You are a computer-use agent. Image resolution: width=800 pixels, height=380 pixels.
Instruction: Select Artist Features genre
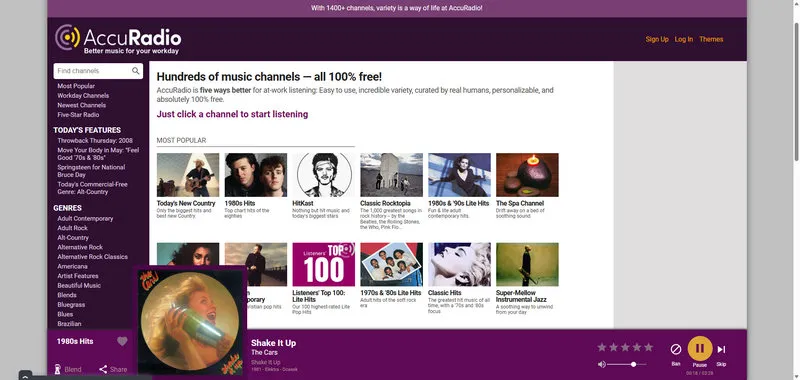click(78, 276)
